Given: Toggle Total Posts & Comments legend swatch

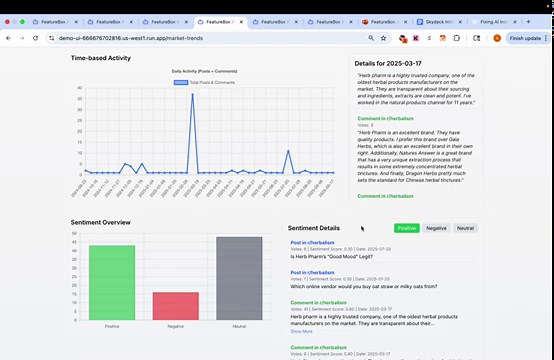Looking at the screenshot, I should coord(181,82).
